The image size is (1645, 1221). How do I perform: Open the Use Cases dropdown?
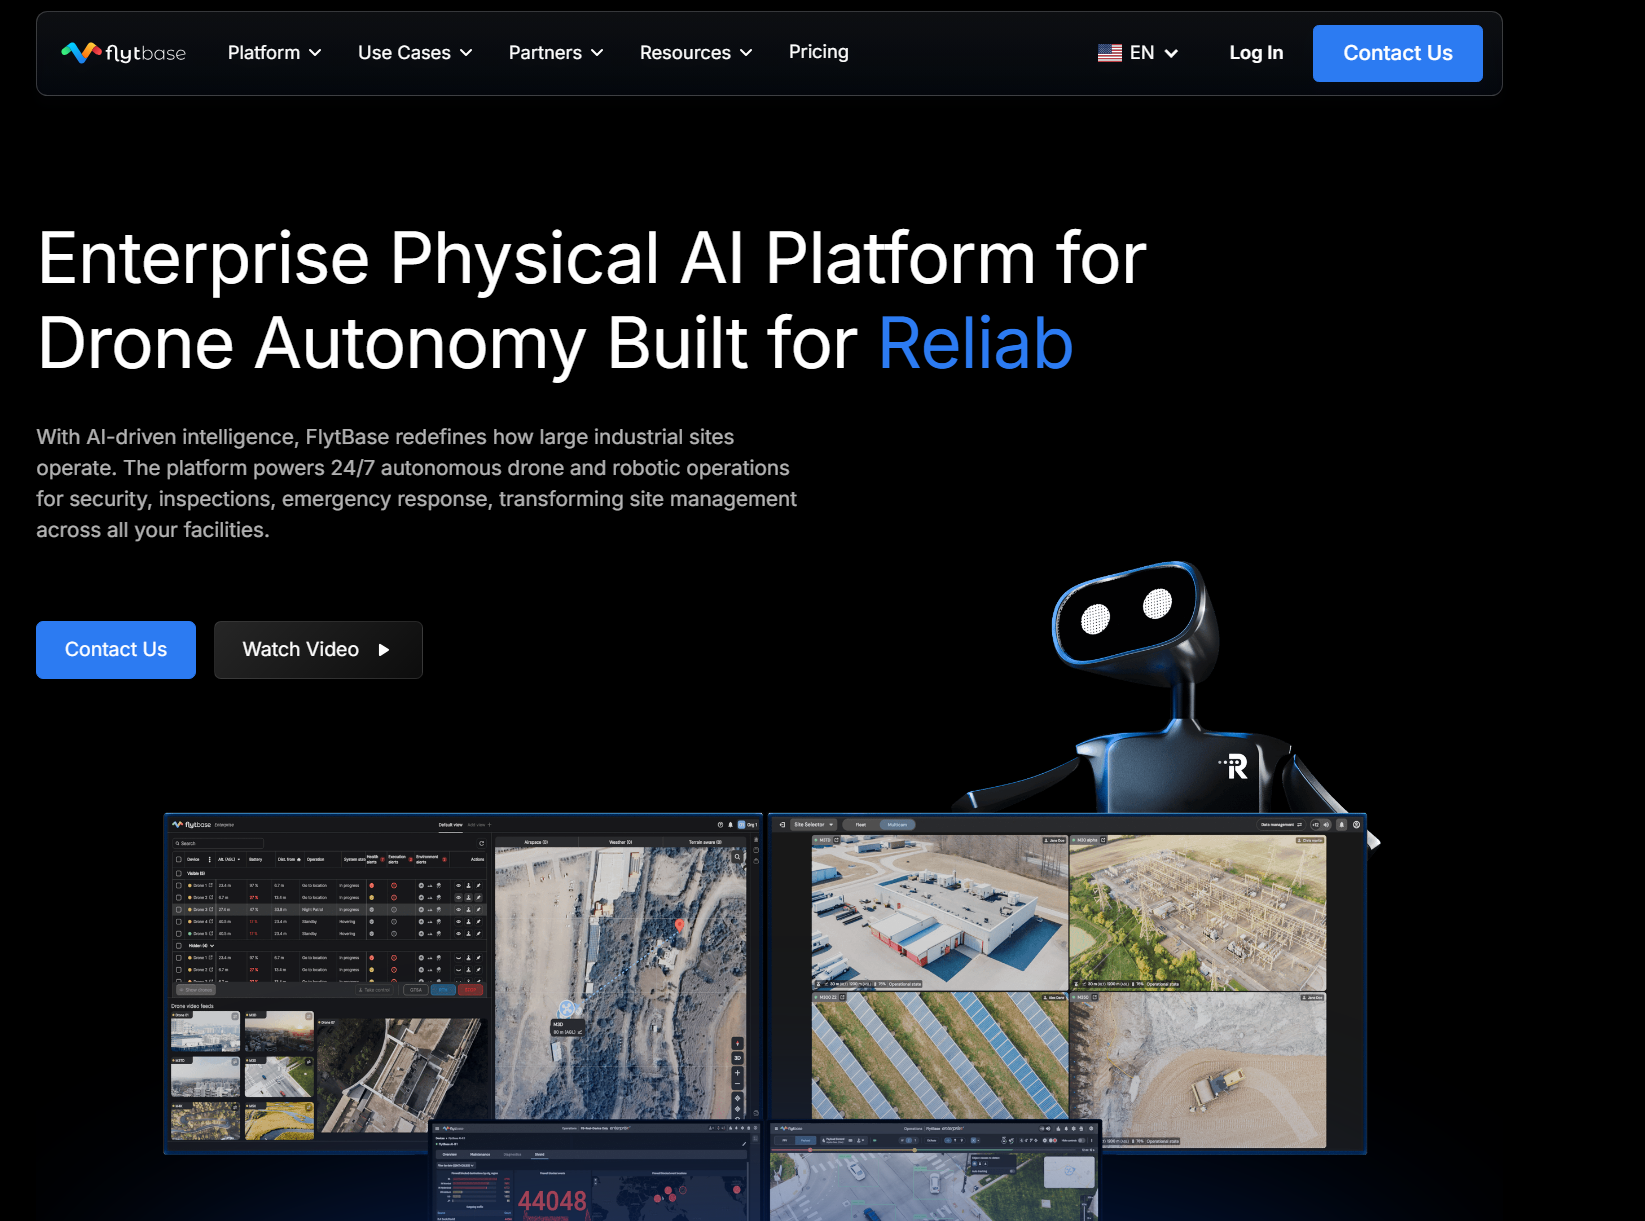pyautogui.click(x=415, y=53)
